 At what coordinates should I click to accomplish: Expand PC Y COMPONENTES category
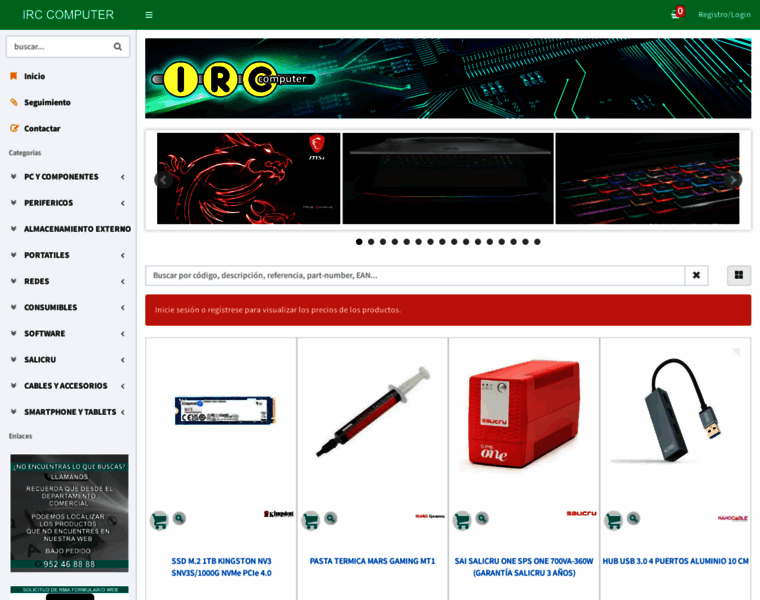[x=68, y=177]
